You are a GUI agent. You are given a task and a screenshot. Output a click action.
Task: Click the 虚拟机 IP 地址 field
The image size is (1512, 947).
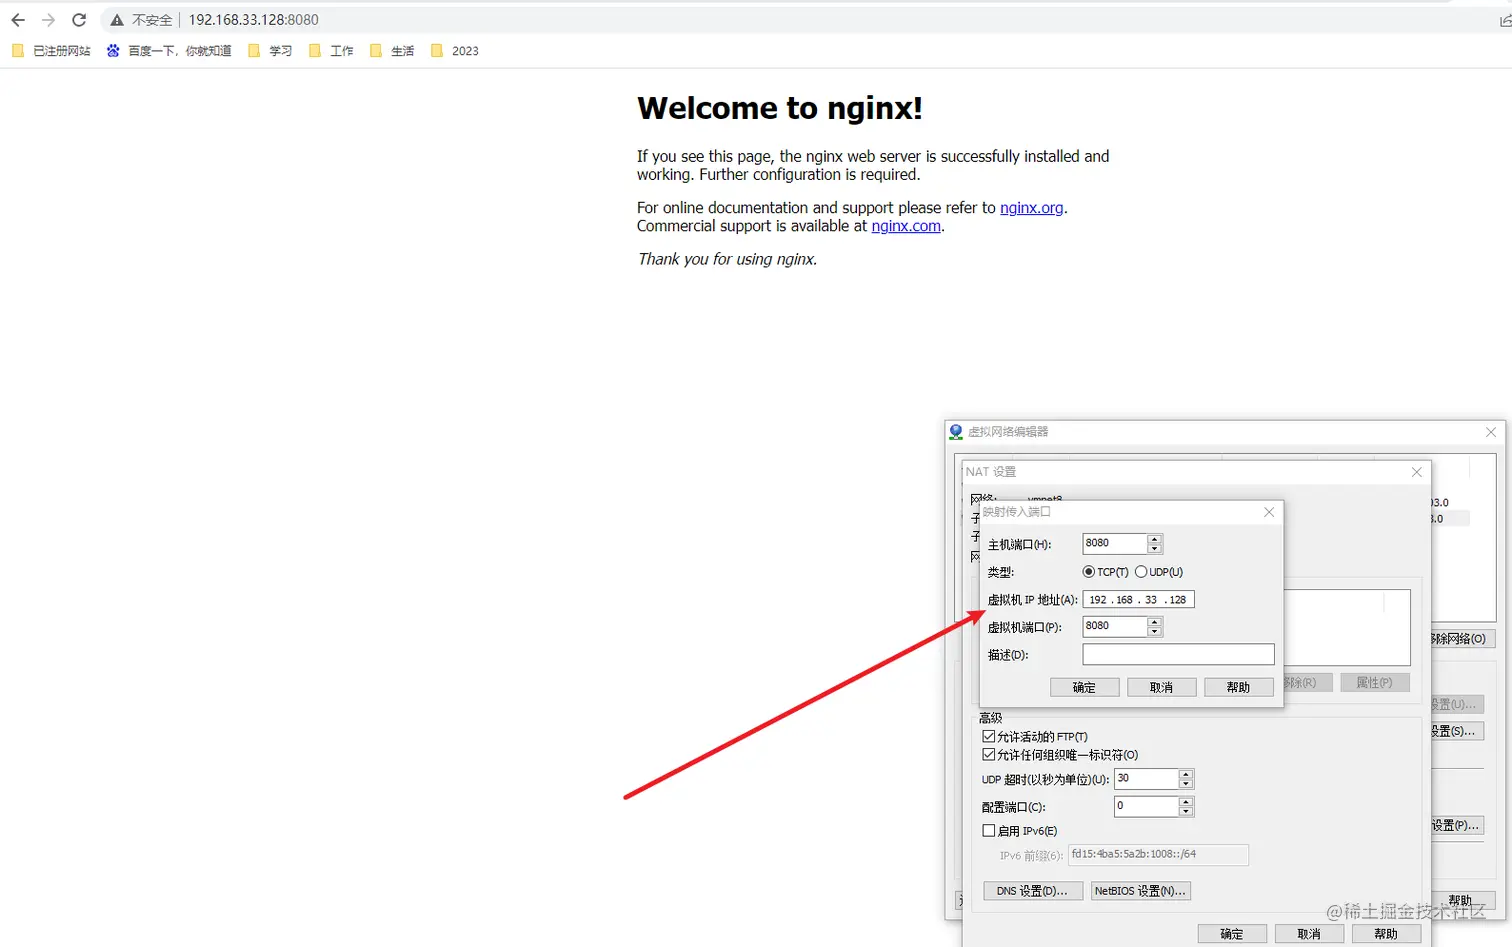[x=1138, y=600]
